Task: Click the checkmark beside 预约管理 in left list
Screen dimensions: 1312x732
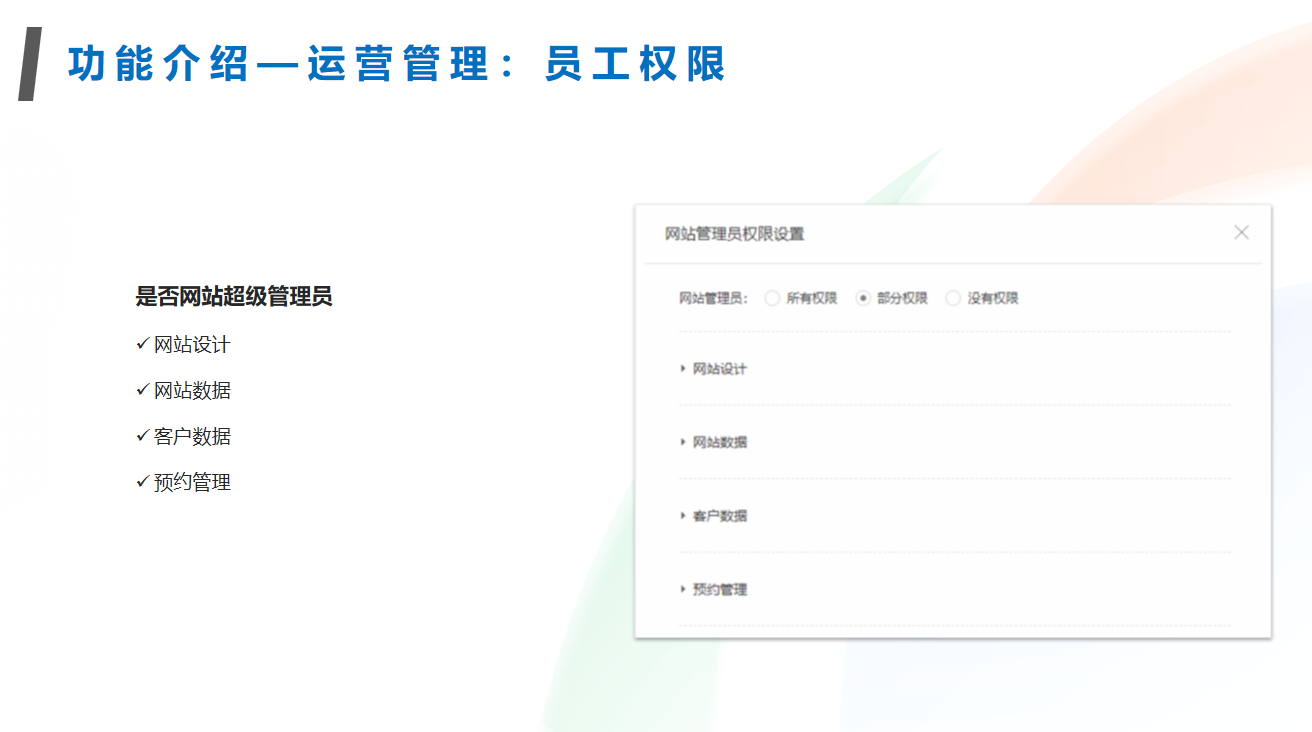Action: click(x=142, y=482)
